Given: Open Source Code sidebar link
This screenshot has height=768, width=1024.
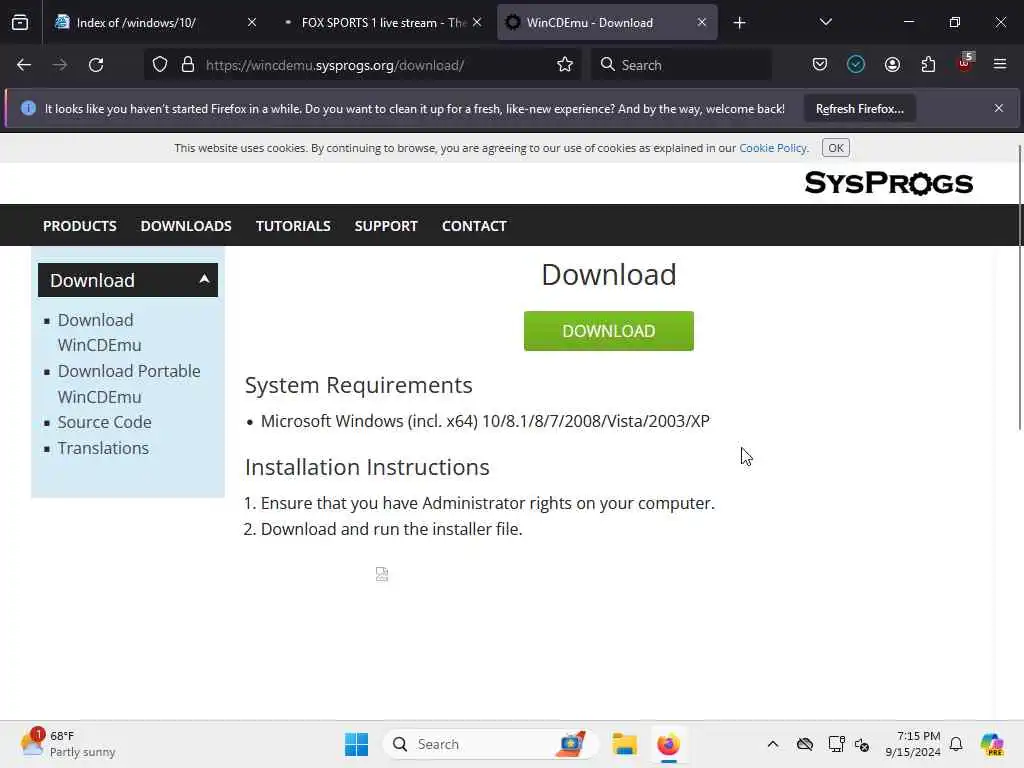Looking at the screenshot, I should [x=104, y=423].
